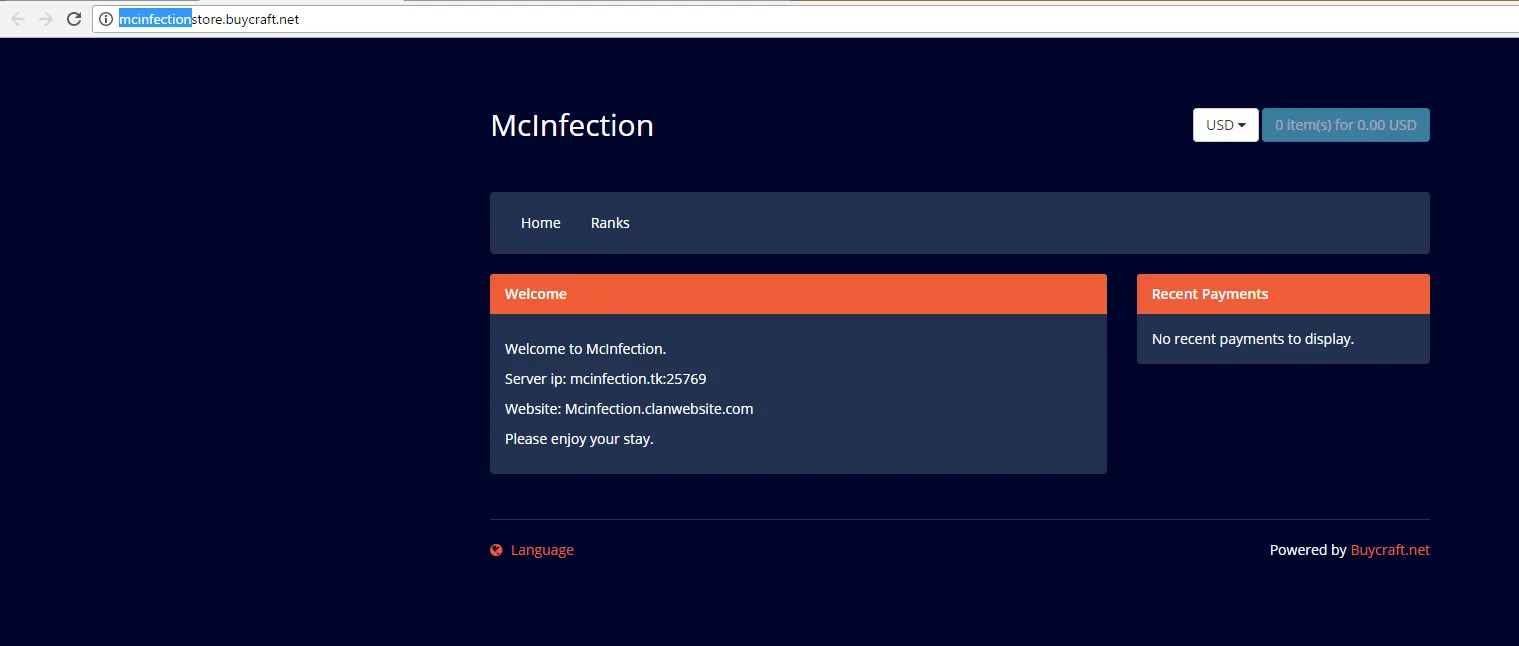Click the address bar URL field
Screen dimensions: 1519x646
point(805,19)
